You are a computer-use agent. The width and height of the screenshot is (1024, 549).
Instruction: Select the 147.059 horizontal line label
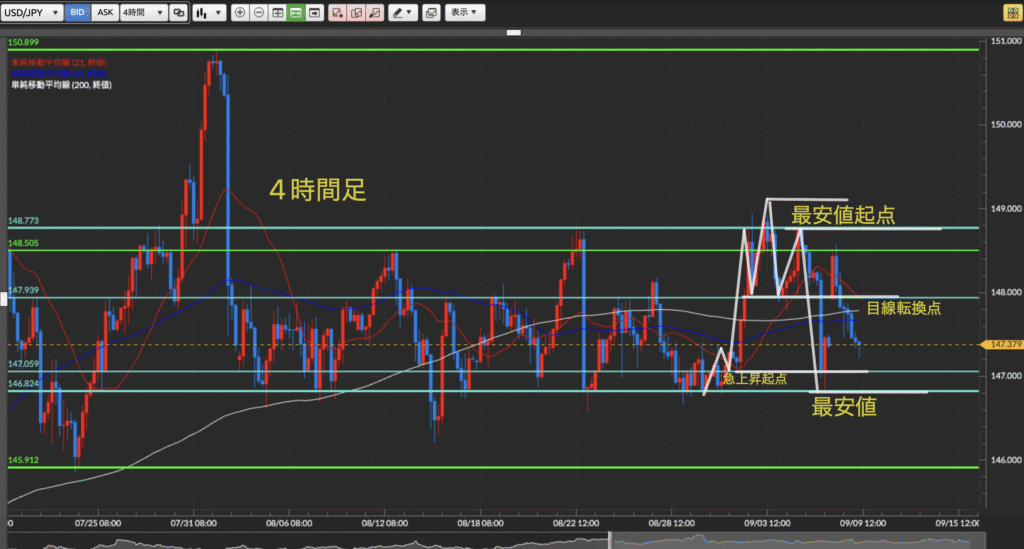(24, 364)
